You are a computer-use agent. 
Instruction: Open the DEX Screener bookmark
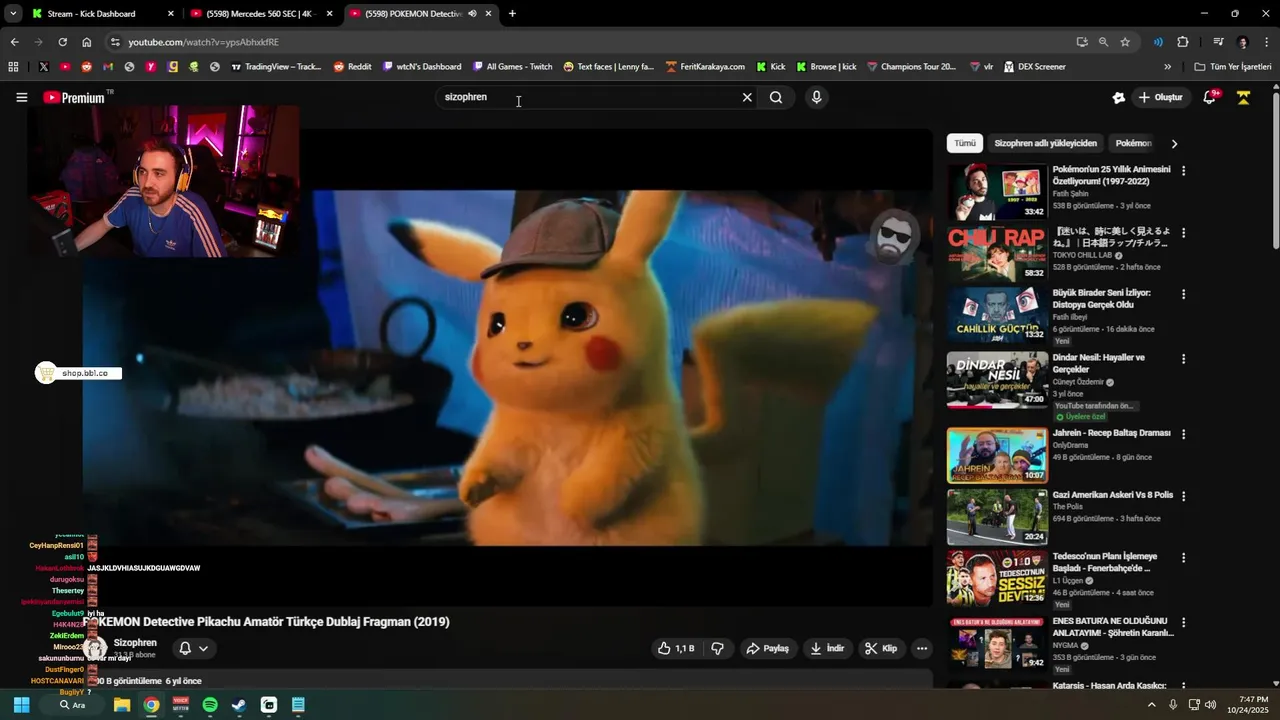tap(1035, 67)
